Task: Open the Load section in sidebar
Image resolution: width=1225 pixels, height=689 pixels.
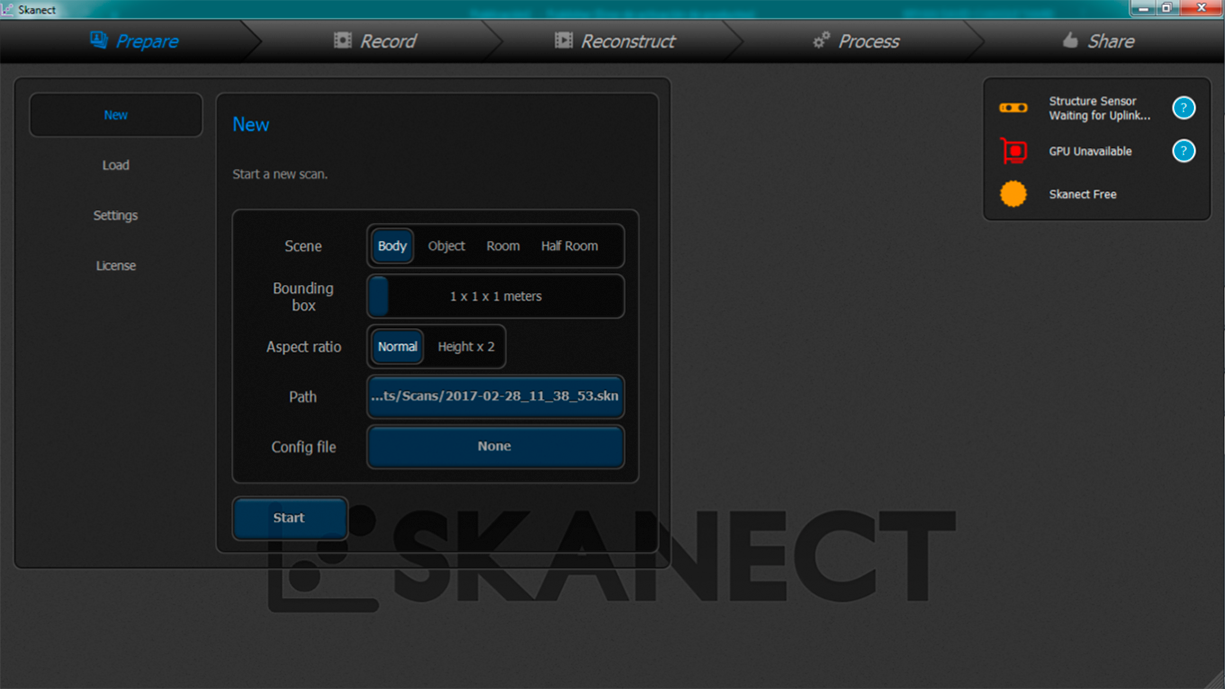Action: 116,165
